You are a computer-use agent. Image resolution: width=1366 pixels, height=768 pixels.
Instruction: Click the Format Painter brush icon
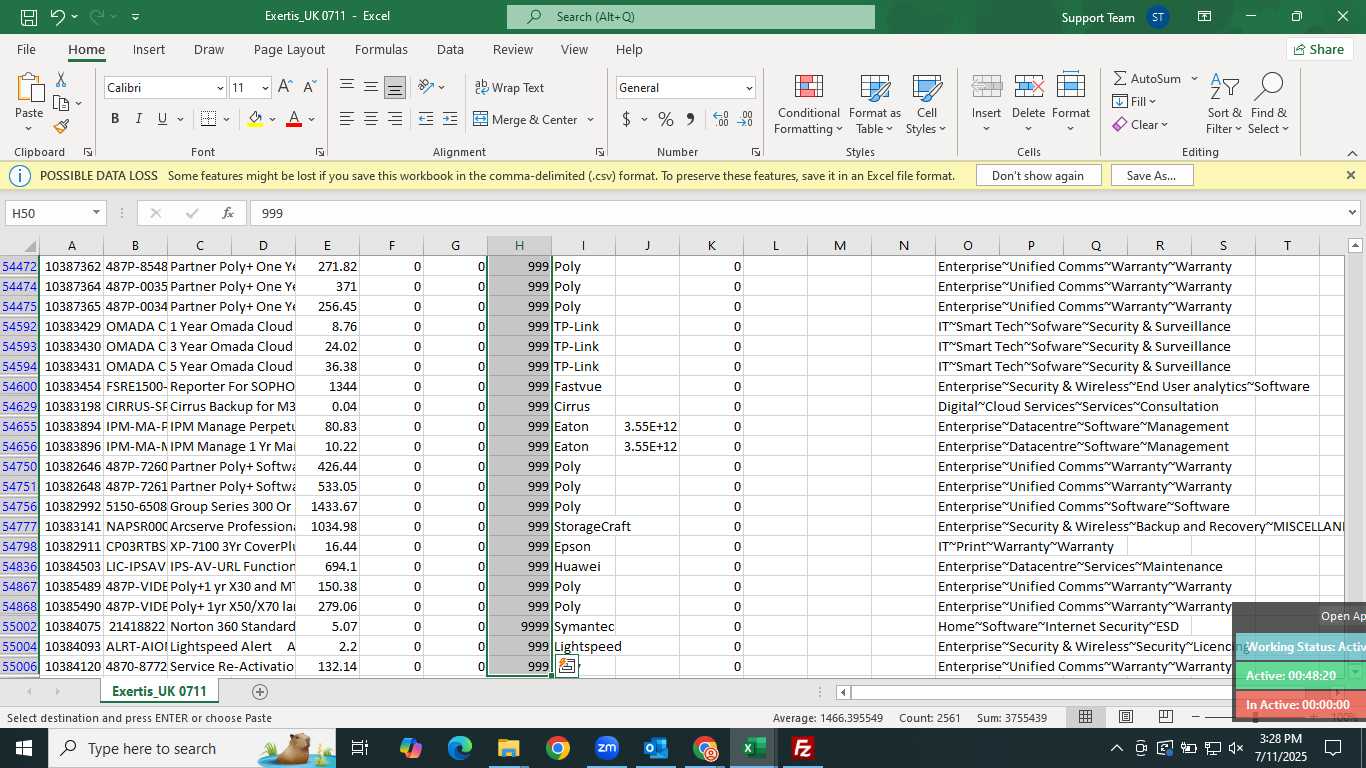click(61, 126)
